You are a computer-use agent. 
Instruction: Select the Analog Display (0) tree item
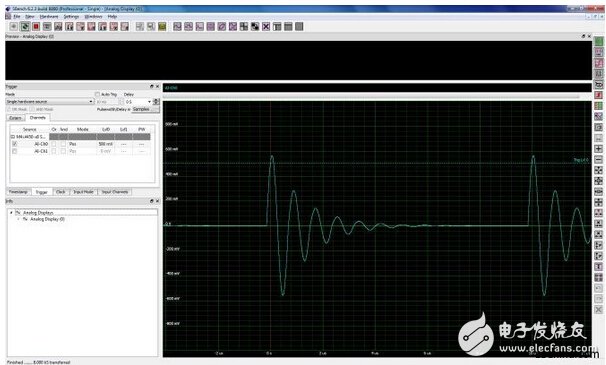(x=48, y=219)
